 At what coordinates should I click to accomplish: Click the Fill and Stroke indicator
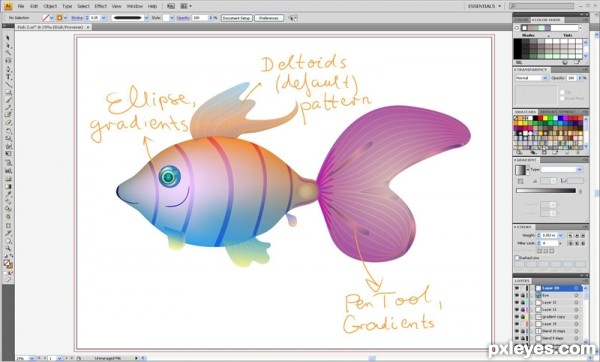[x=8, y=264]
